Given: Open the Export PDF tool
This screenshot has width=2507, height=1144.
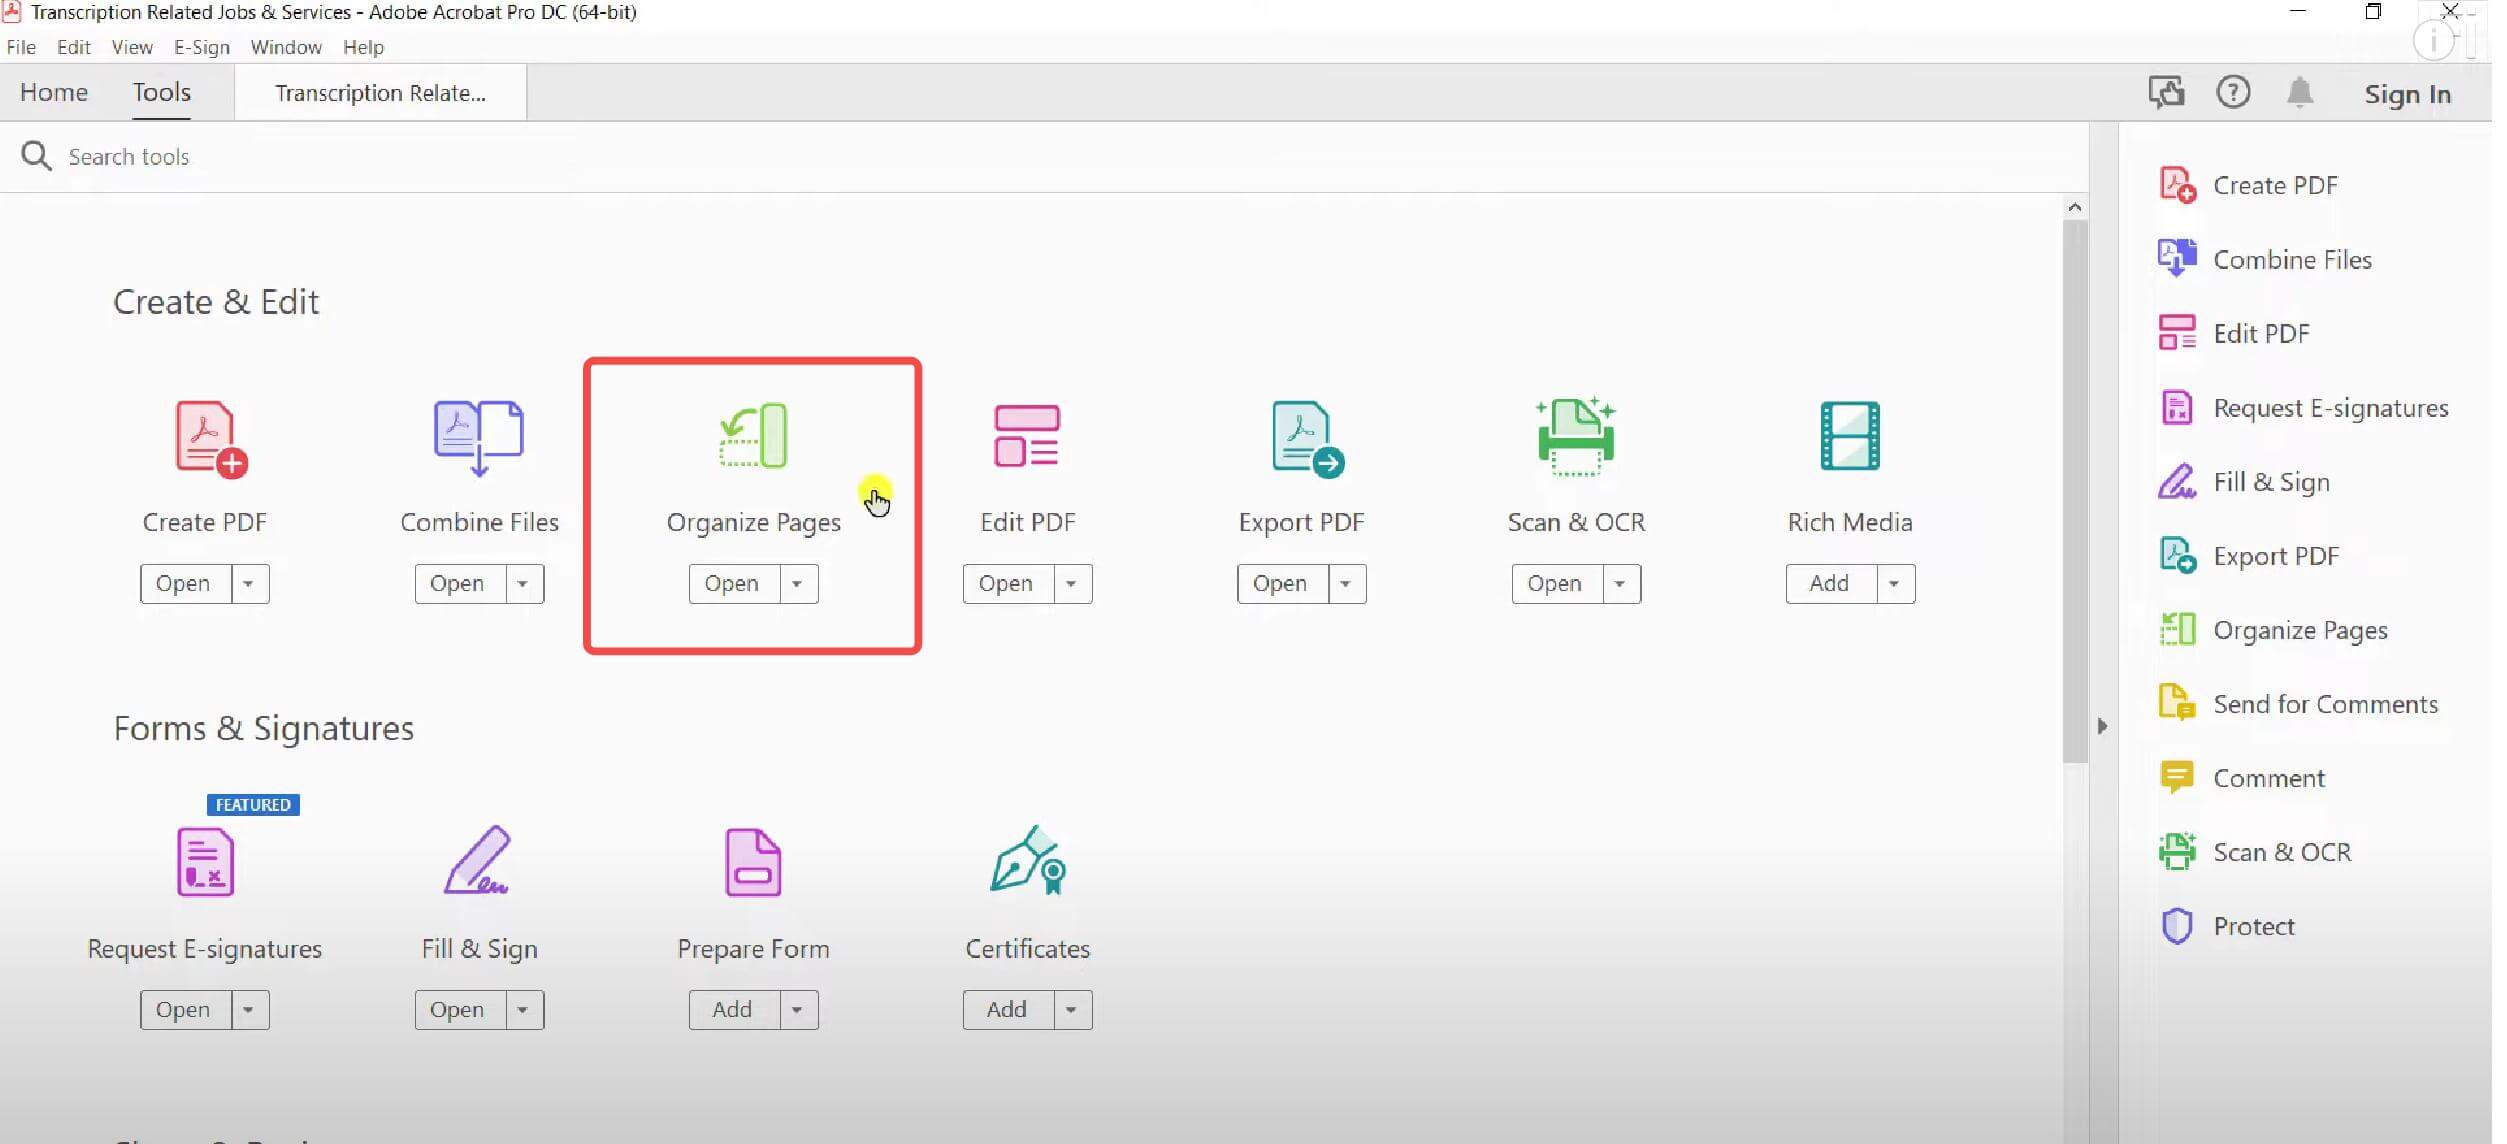Looking at the screenshot, I should click(x=1281, y=583).
